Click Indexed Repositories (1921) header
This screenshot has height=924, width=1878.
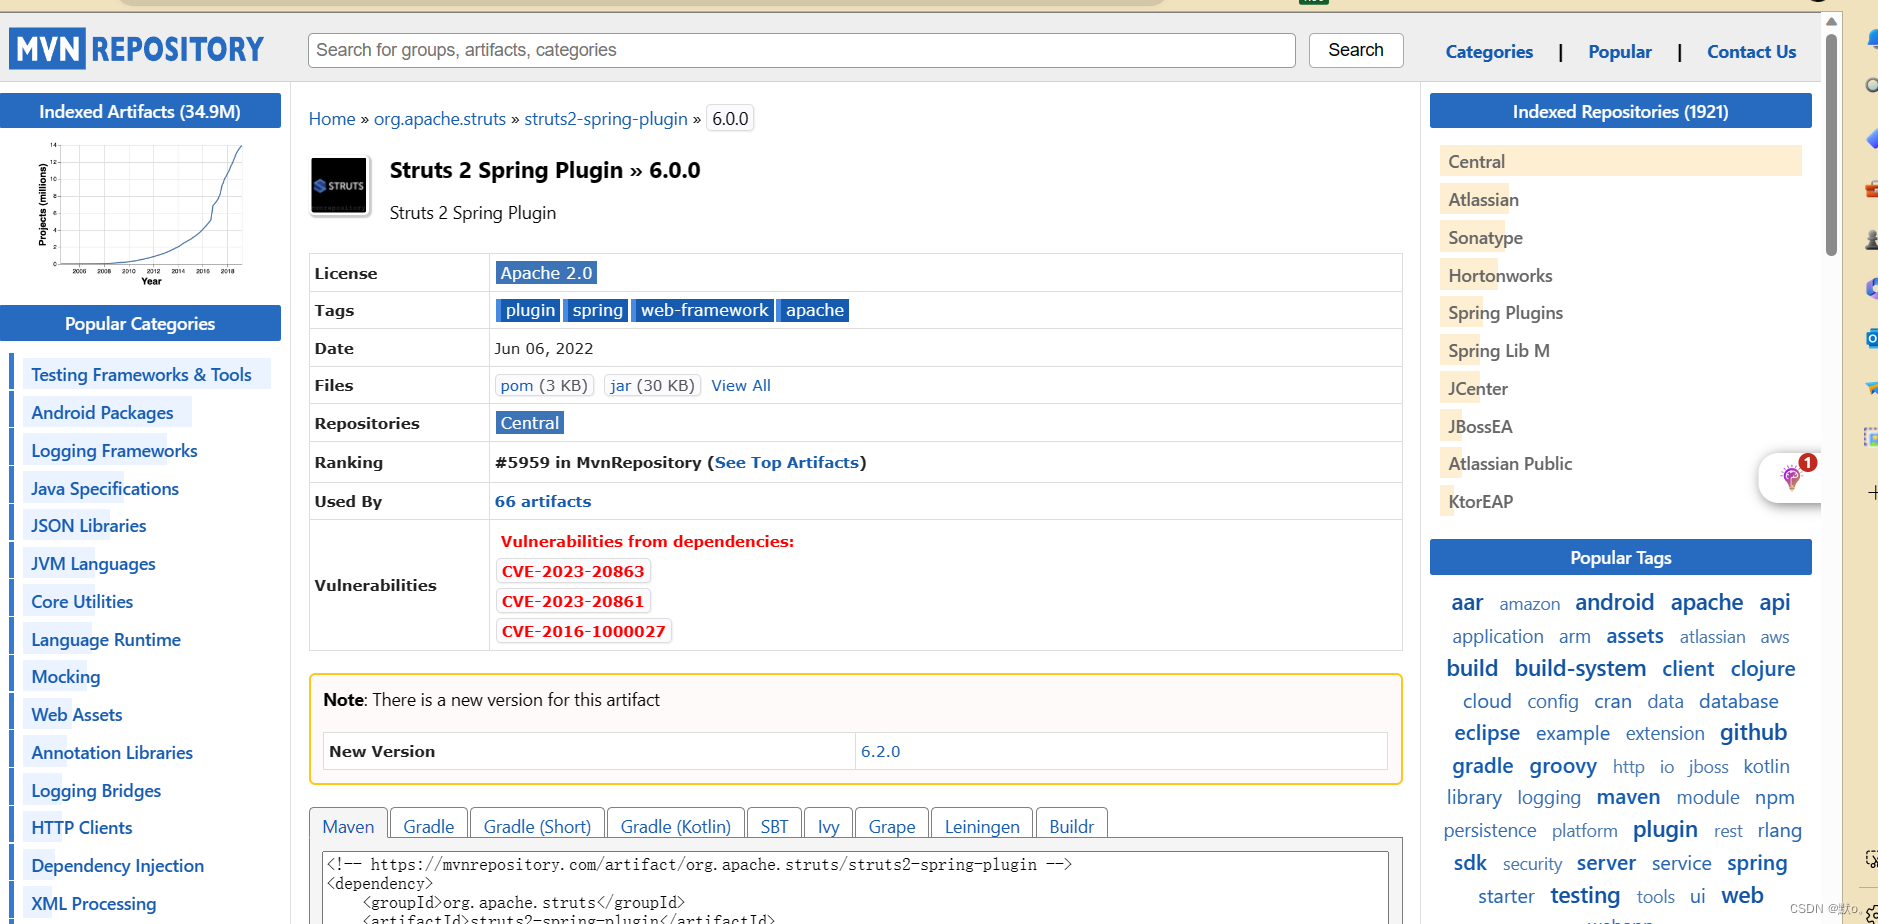[x=1620, y=111]
